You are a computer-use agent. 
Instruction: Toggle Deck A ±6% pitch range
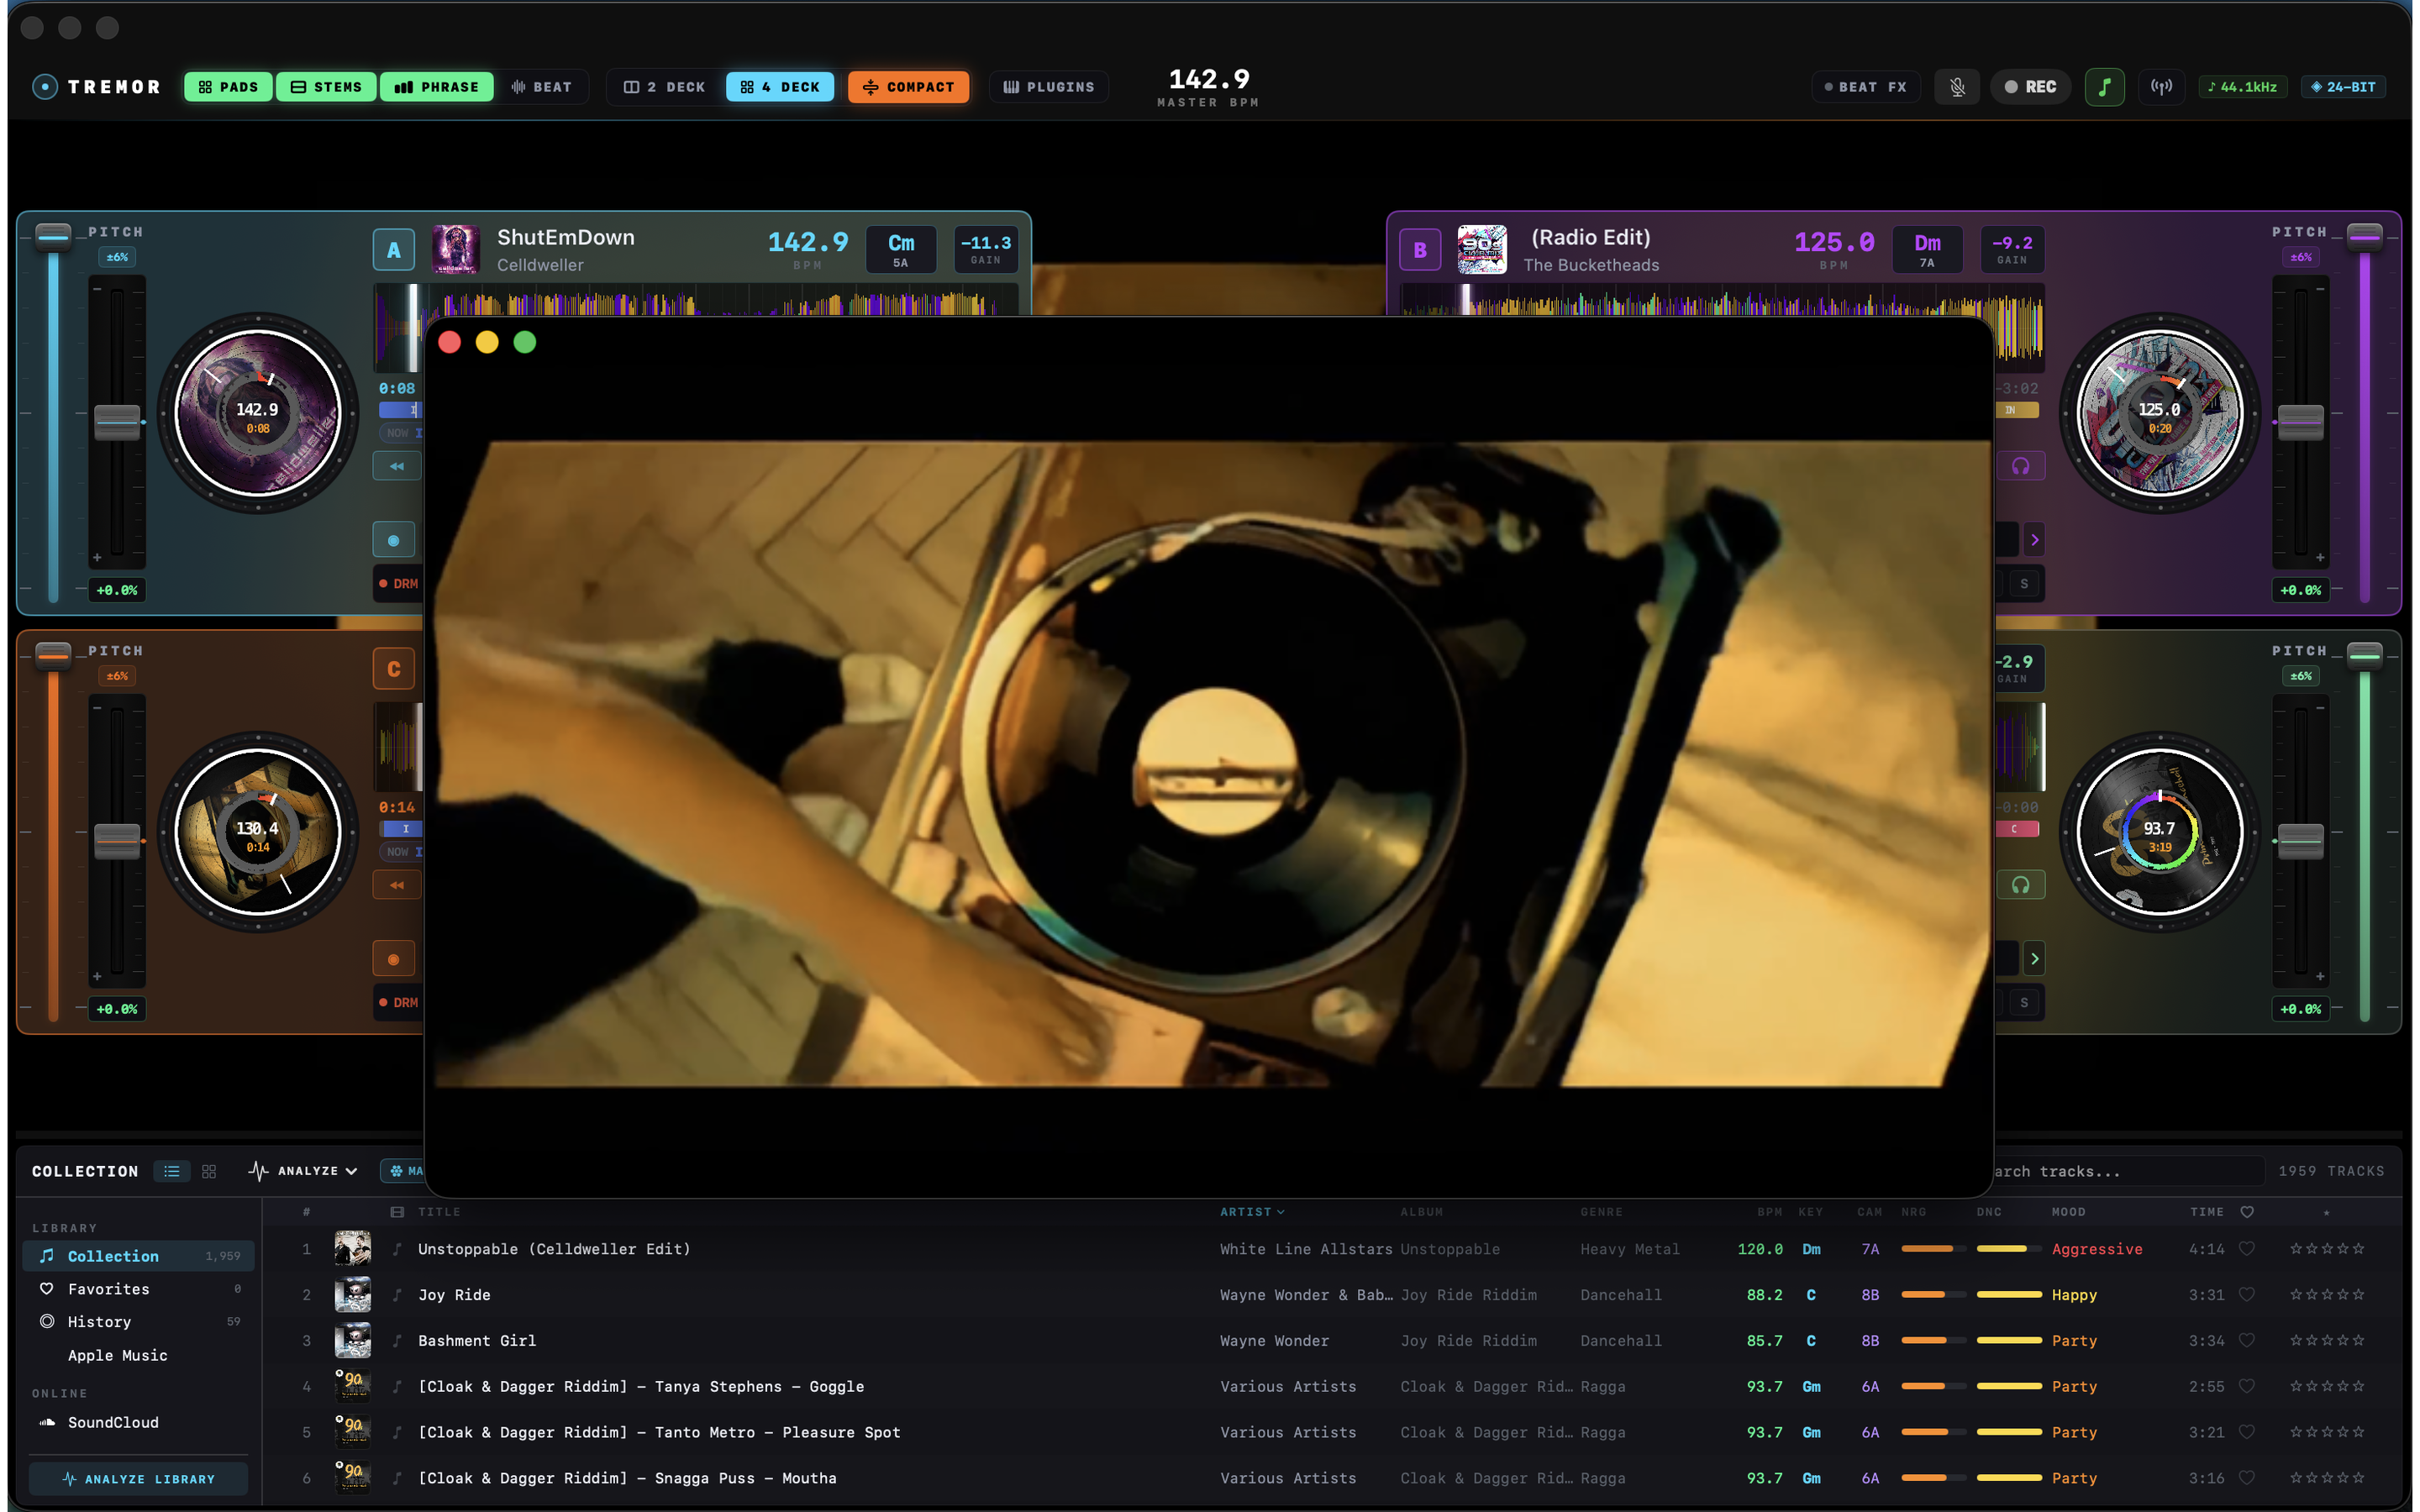(117, 257)
